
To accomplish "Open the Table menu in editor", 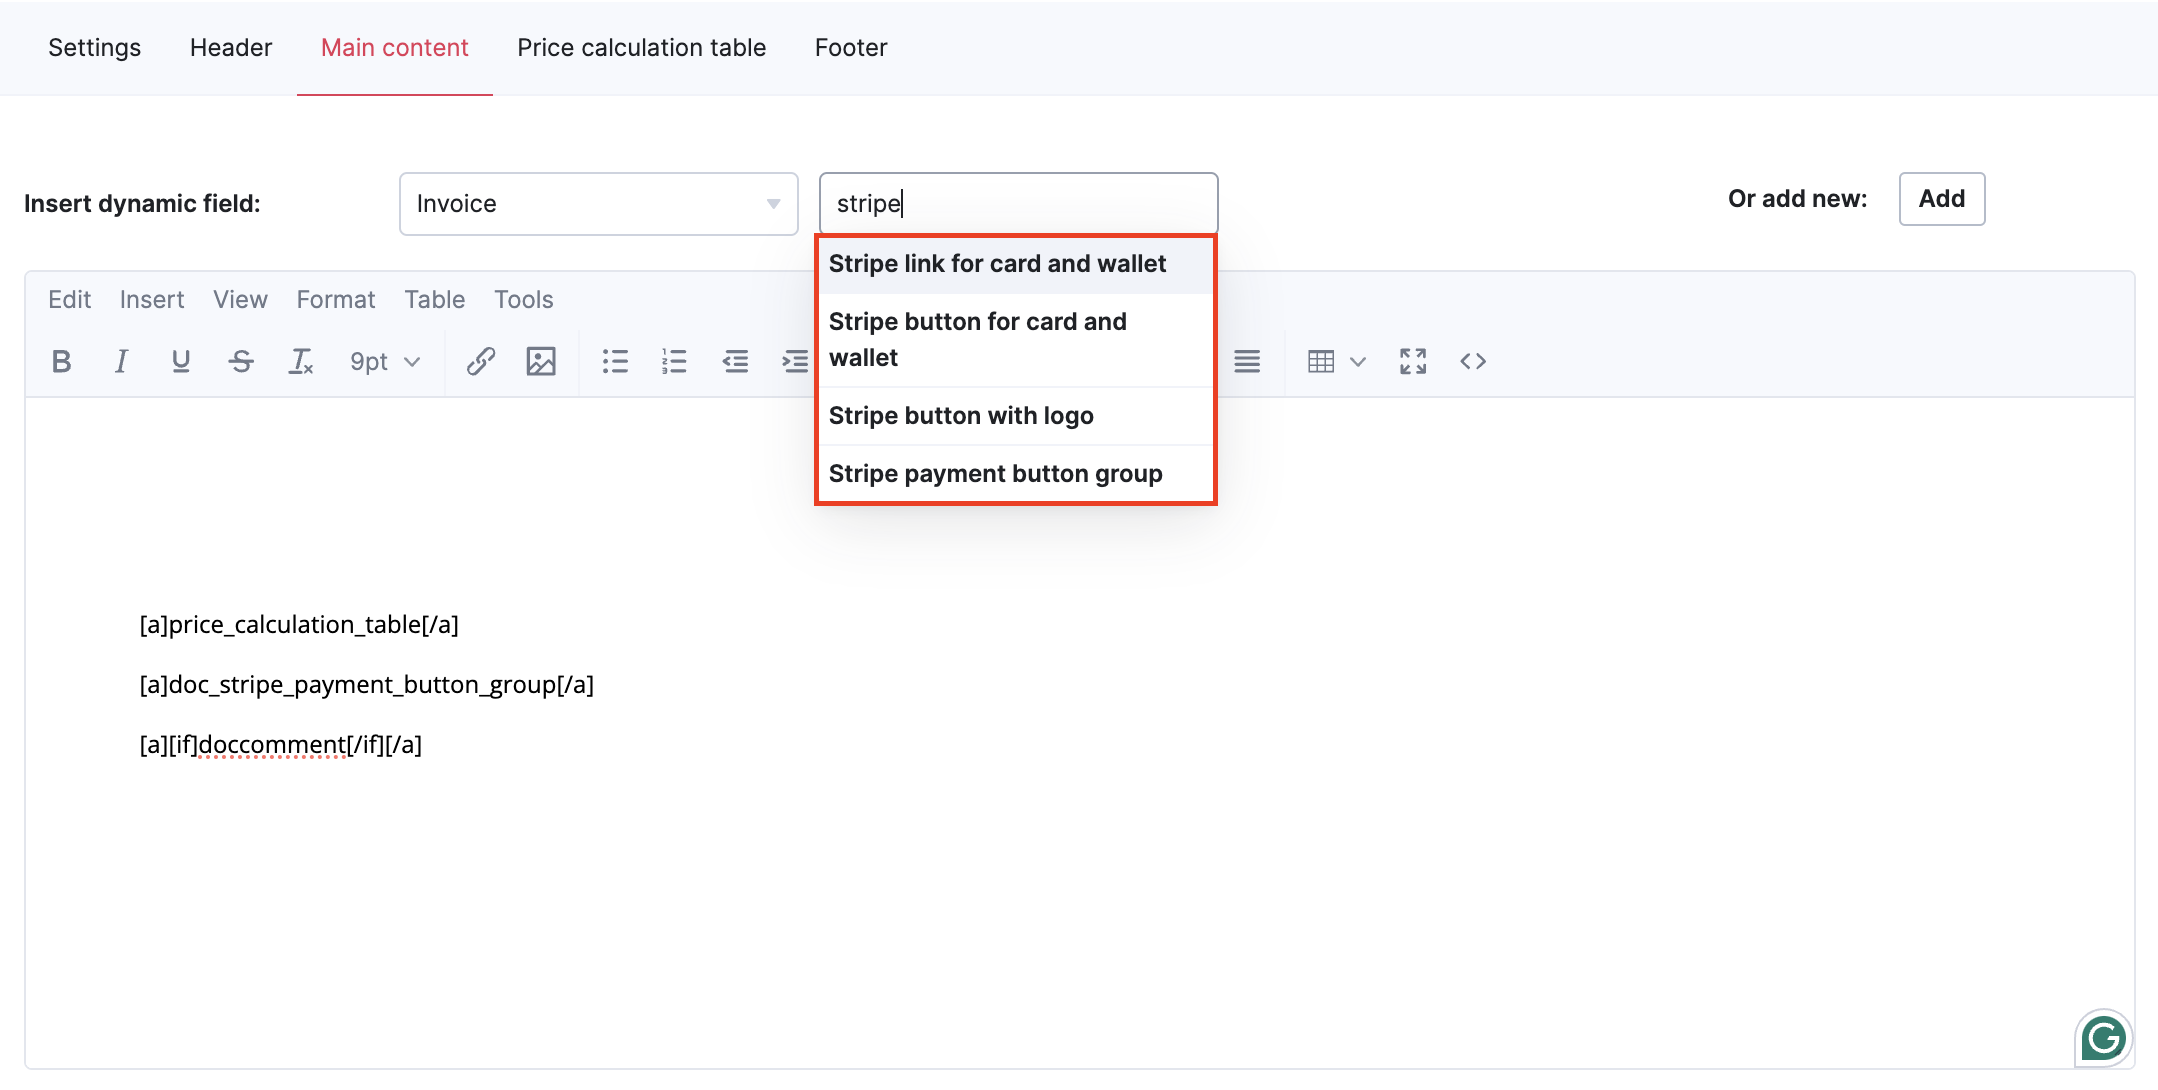I will [x=435, y=300].
